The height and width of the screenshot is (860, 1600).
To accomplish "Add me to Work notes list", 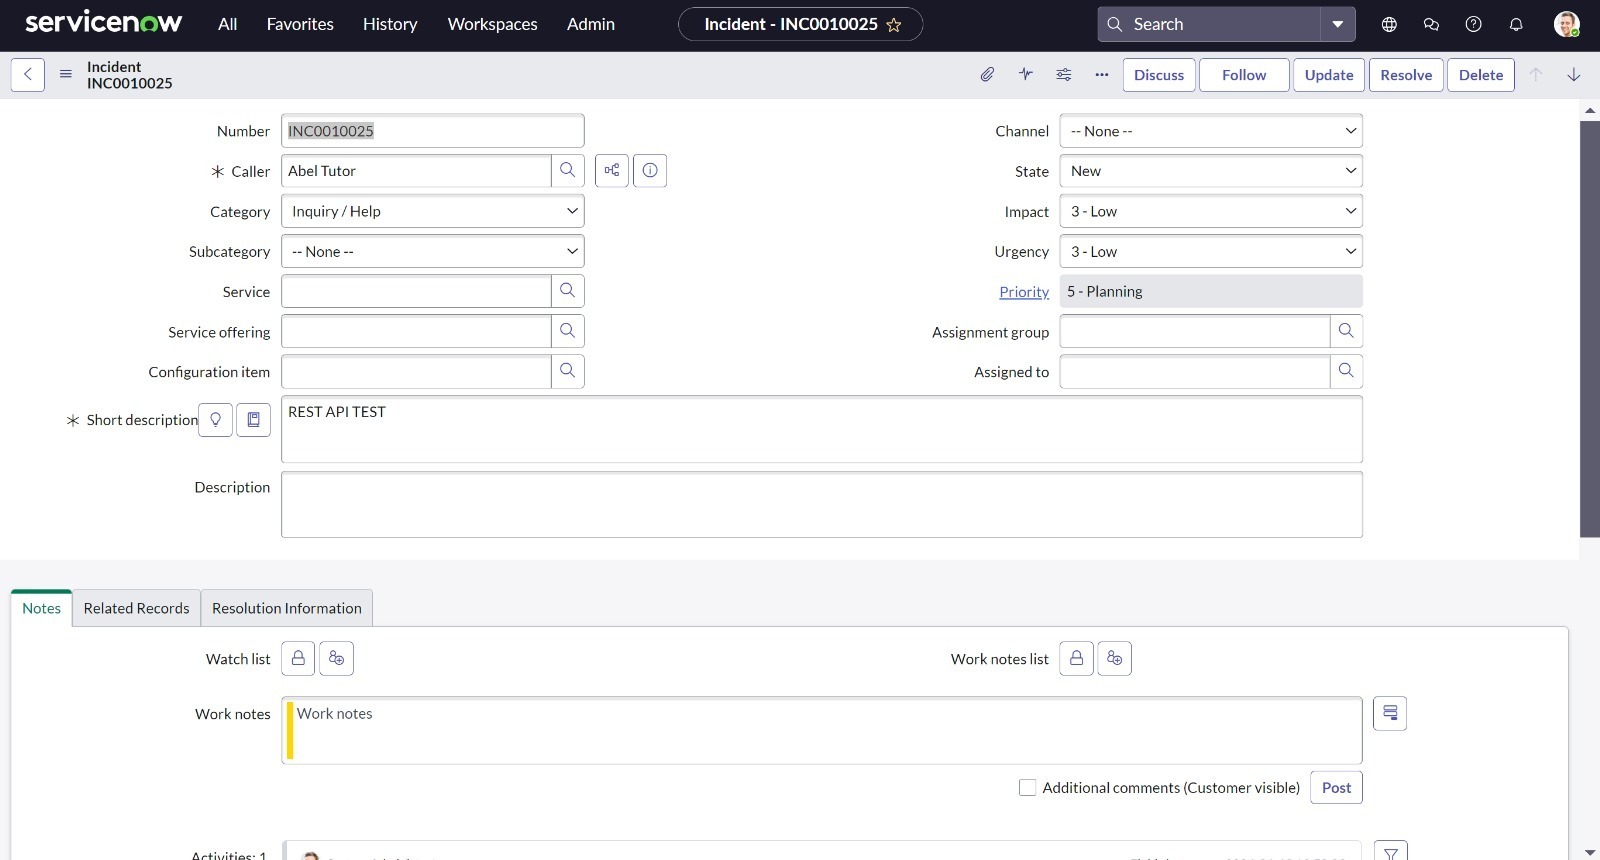I will pyautogui.click(x=1115, y=659).
